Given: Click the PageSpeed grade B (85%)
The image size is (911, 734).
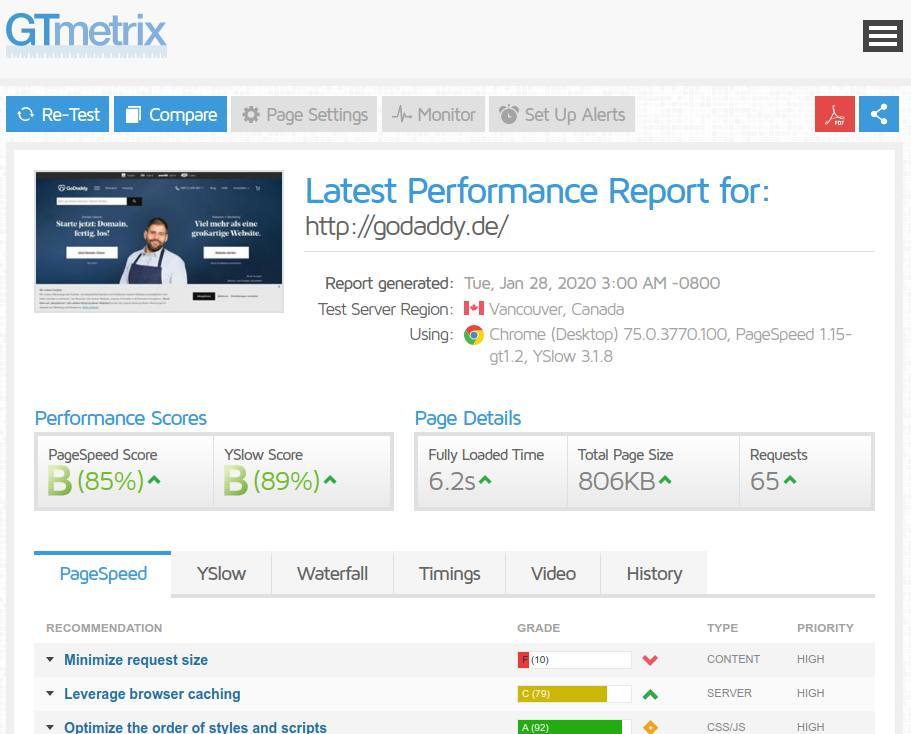Looking at the screenshot, I should 96,481.
